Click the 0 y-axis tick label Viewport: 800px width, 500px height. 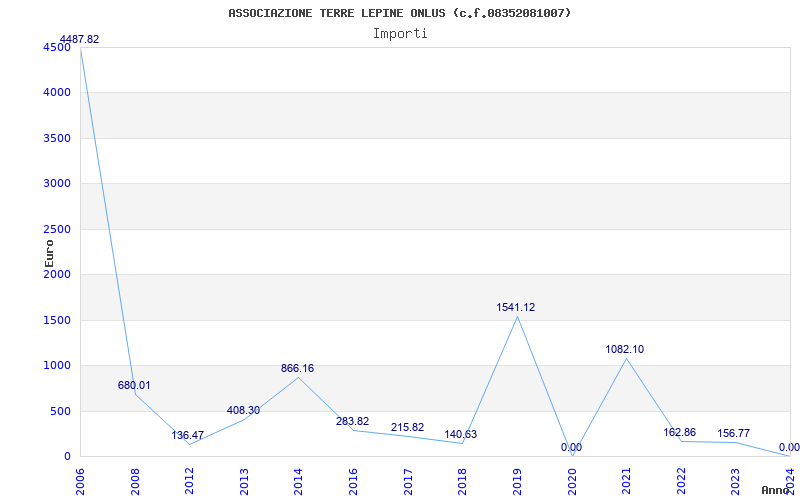[67, 457]
